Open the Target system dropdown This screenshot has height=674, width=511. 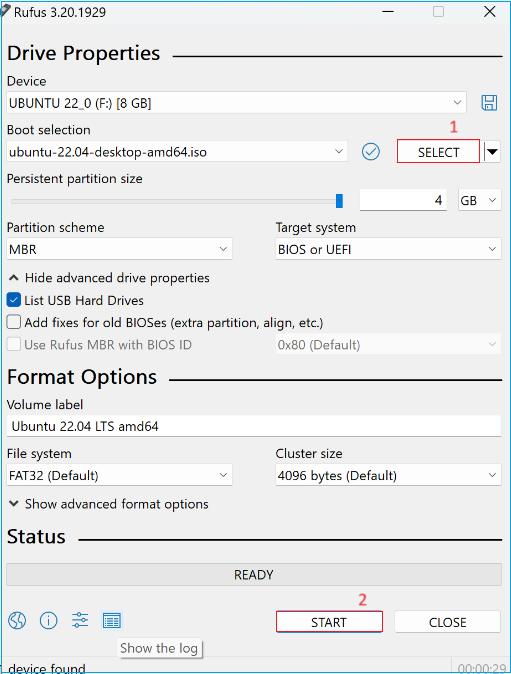(x=388, y=249)
